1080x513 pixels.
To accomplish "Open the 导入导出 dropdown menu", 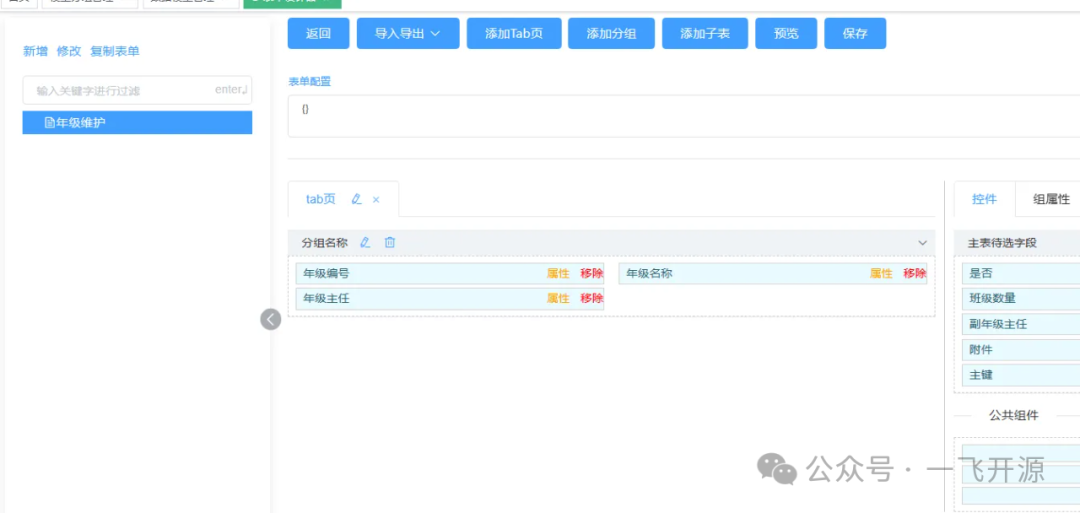I will point(408,33).
